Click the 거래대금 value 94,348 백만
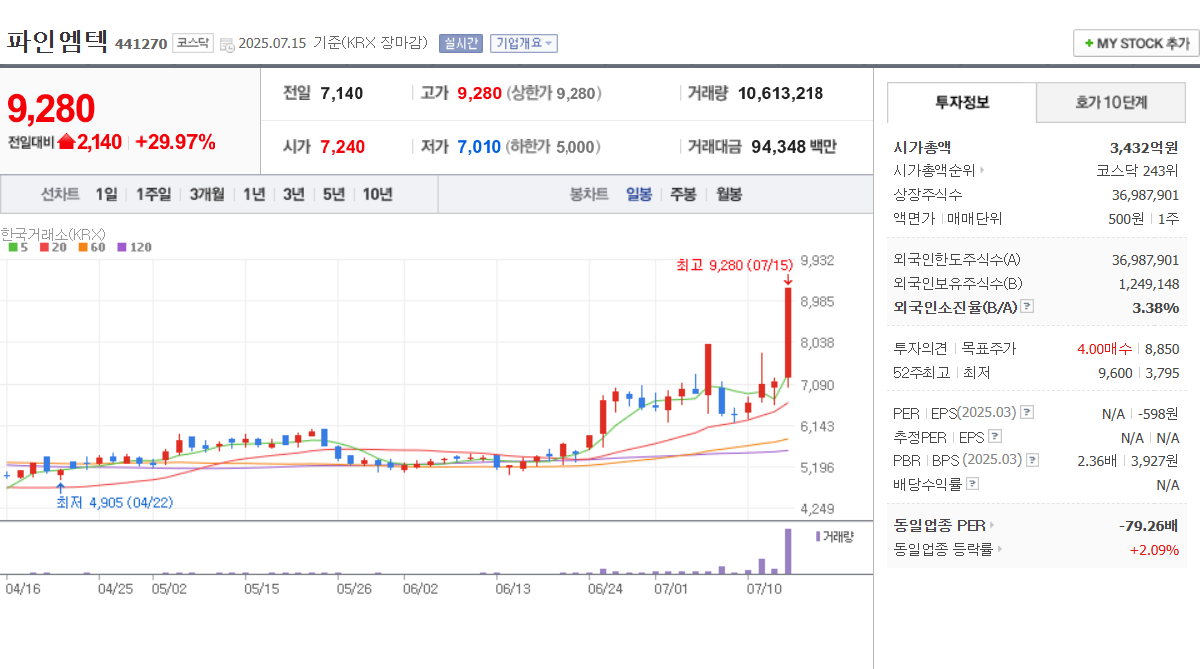This screenshot has height=669, width=1201. click(794, 146)
